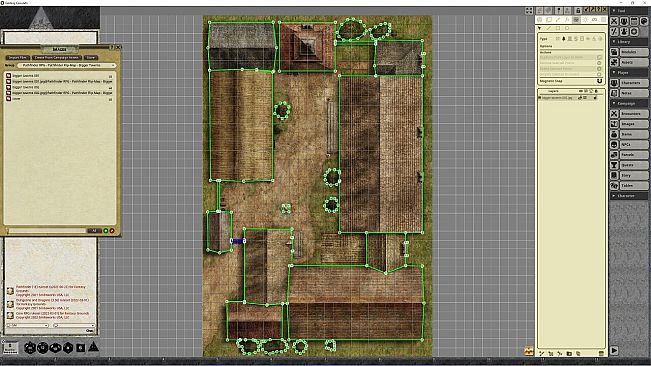This screenshot has height=366, width=651.
Task: Open the Tables list
Action: 634,185
